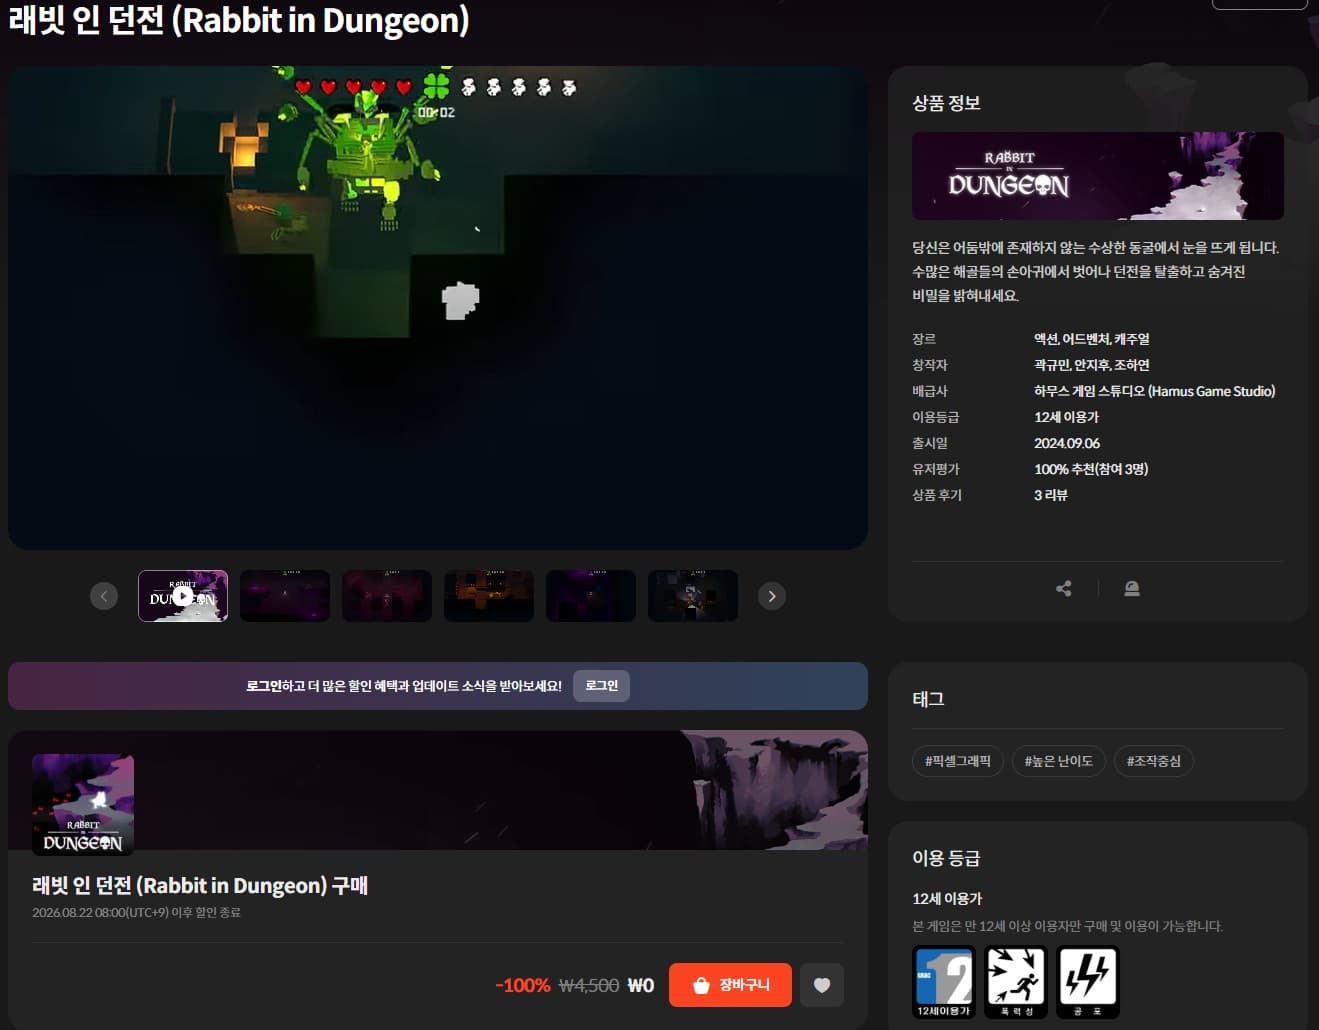Click the page title "래빗 인 던전 (Rabbit in Dungeon)"

(x=239, y=20)
